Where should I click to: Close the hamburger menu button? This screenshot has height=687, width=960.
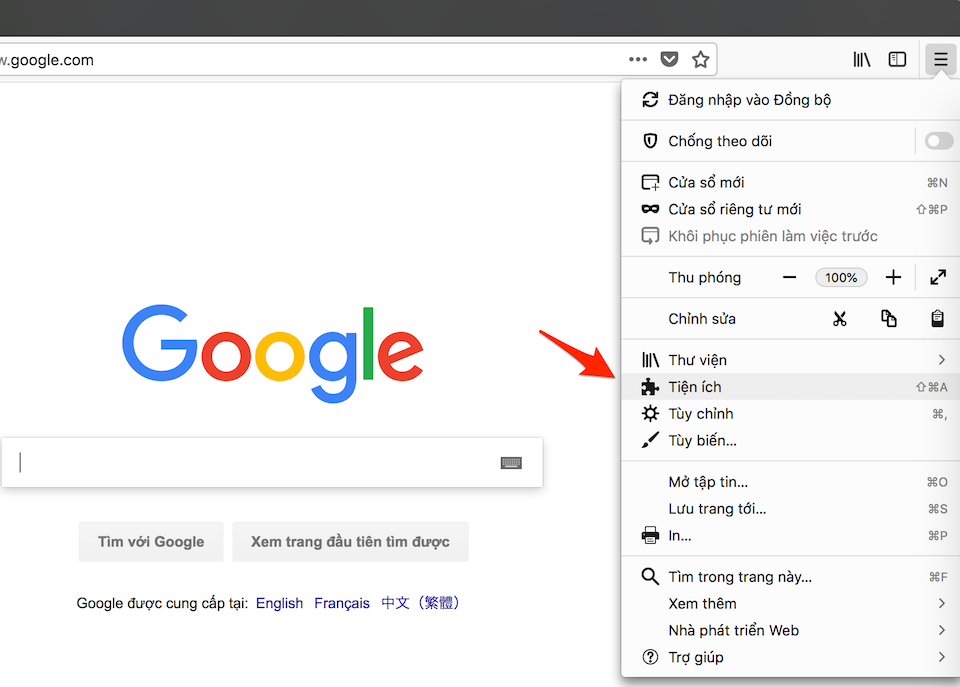point(941,59)
